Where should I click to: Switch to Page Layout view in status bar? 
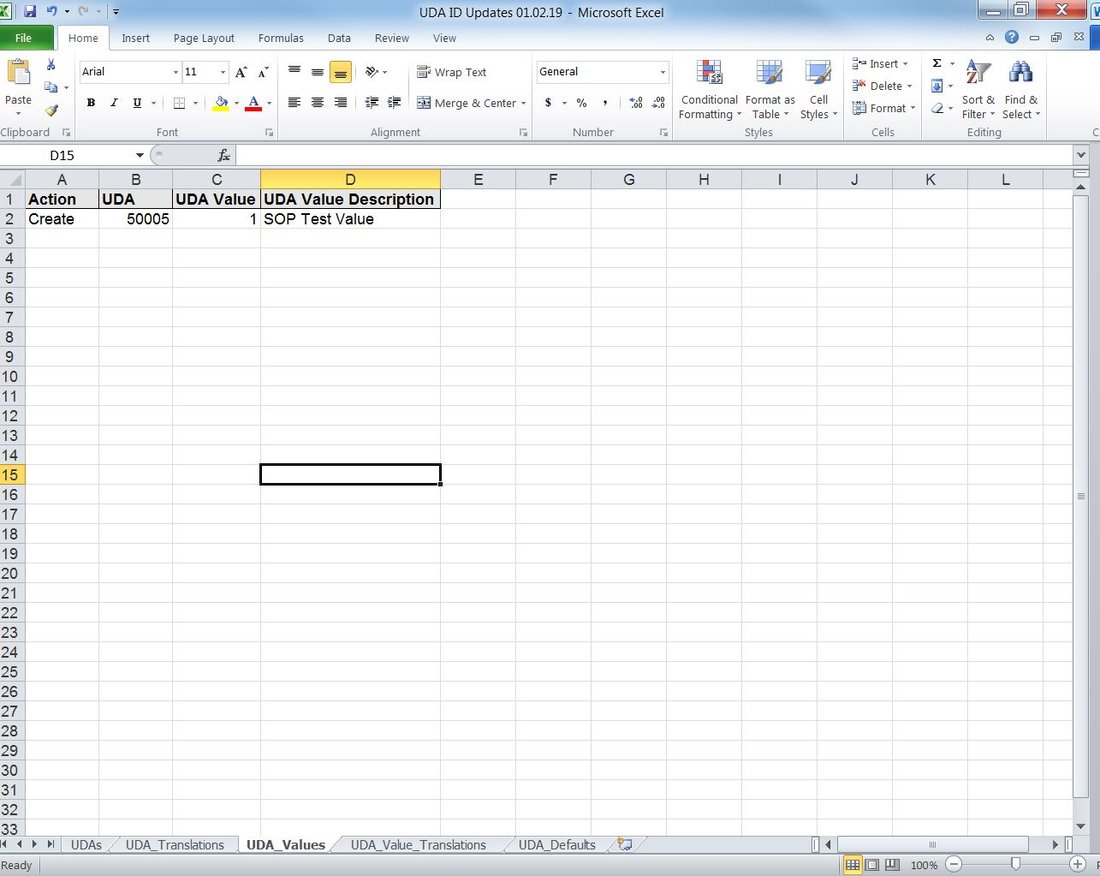pyautogui.click(x=872, y=865)
